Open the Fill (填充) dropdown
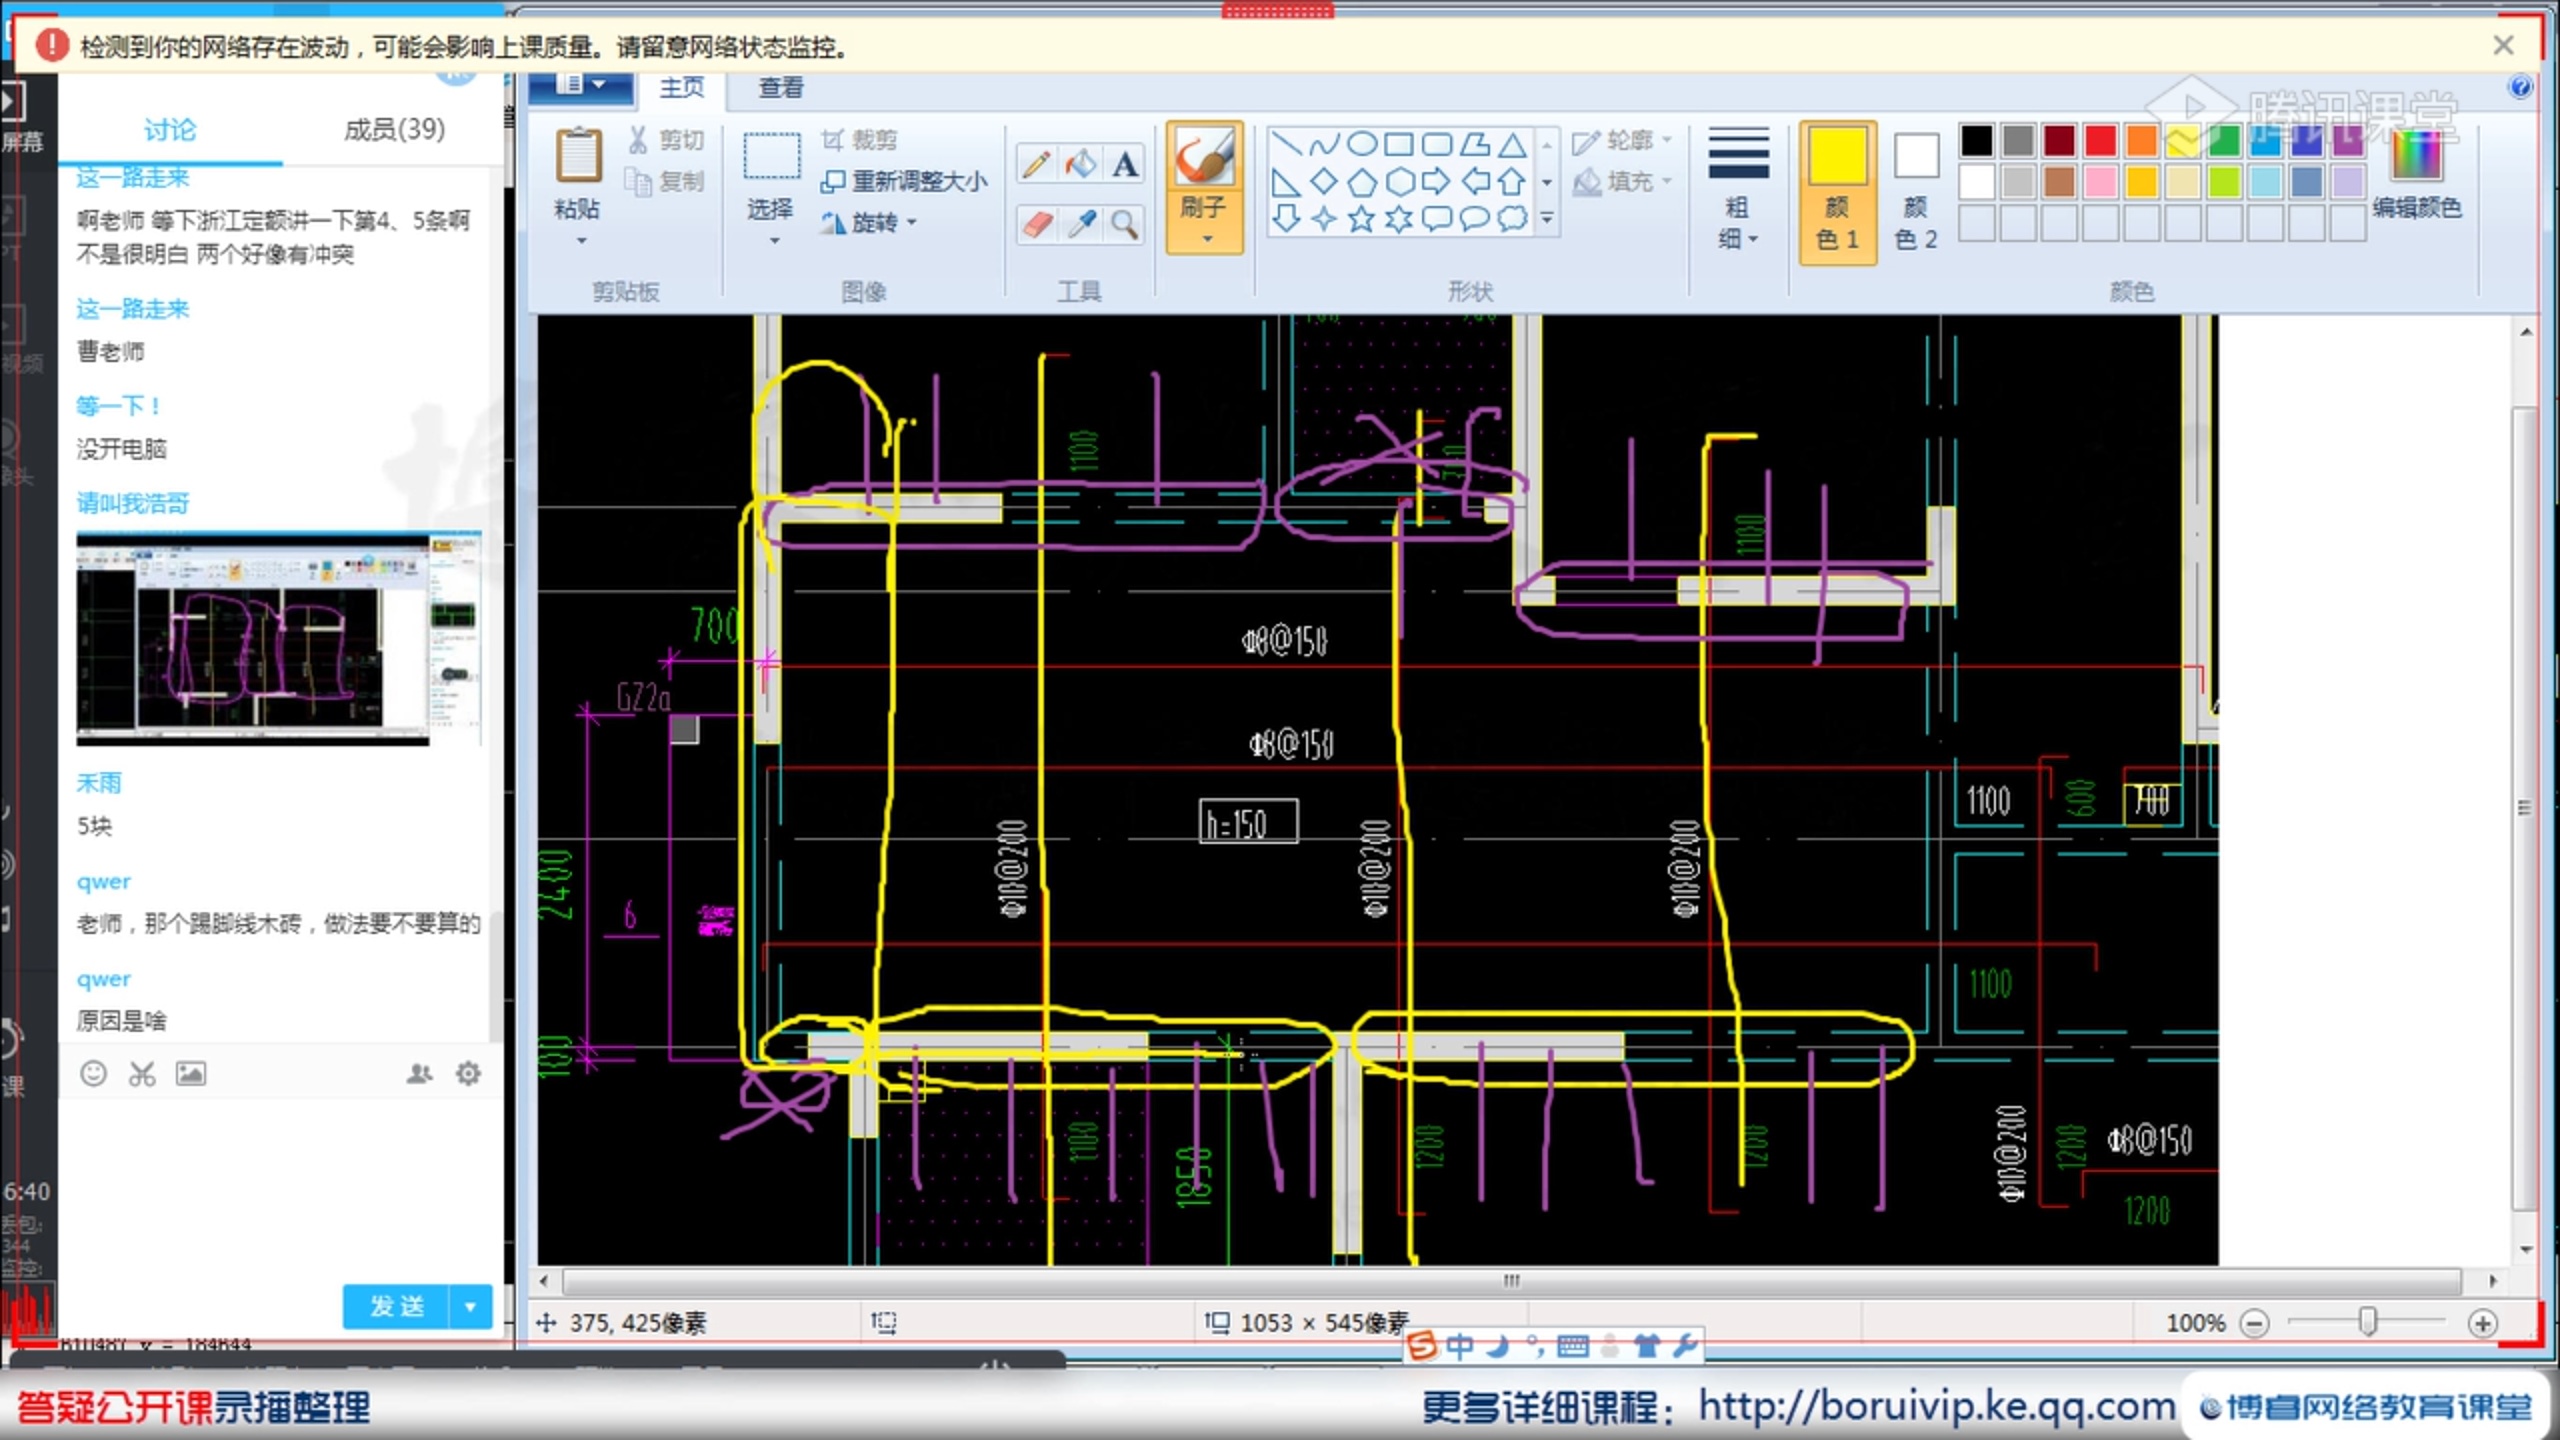 pyautogui.click(x=1622, y=182)
